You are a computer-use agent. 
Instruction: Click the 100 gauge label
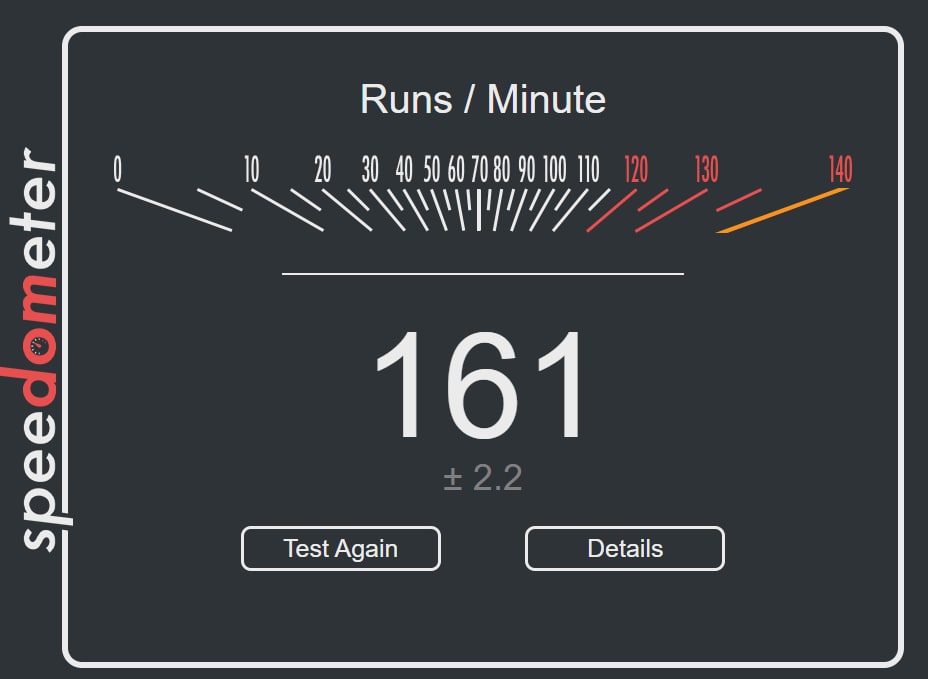click(555, 169)
